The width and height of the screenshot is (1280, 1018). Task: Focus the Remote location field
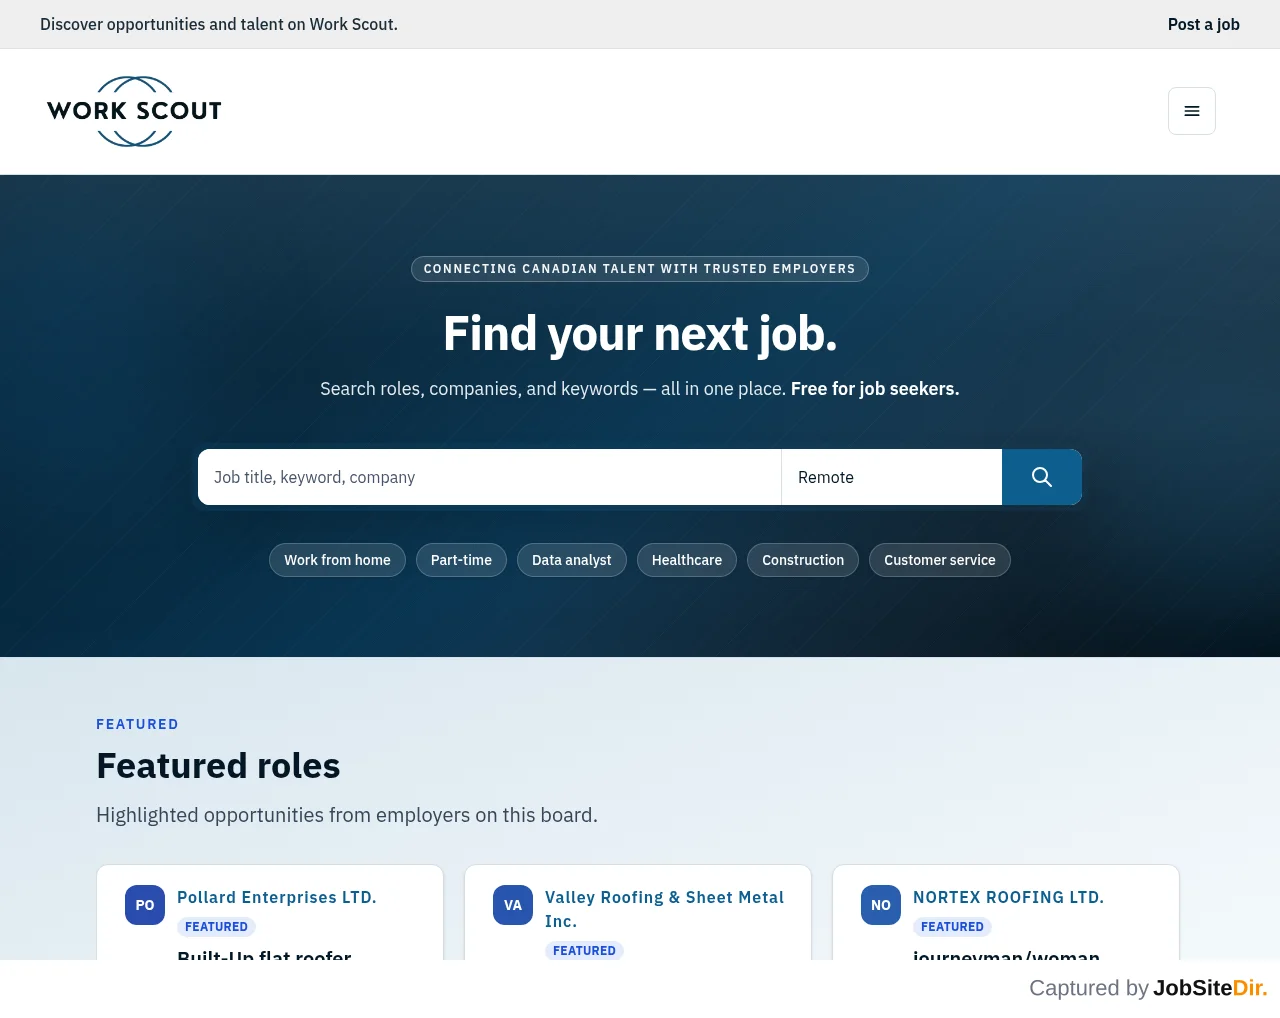pyautogui.click(x=892, y=477)
